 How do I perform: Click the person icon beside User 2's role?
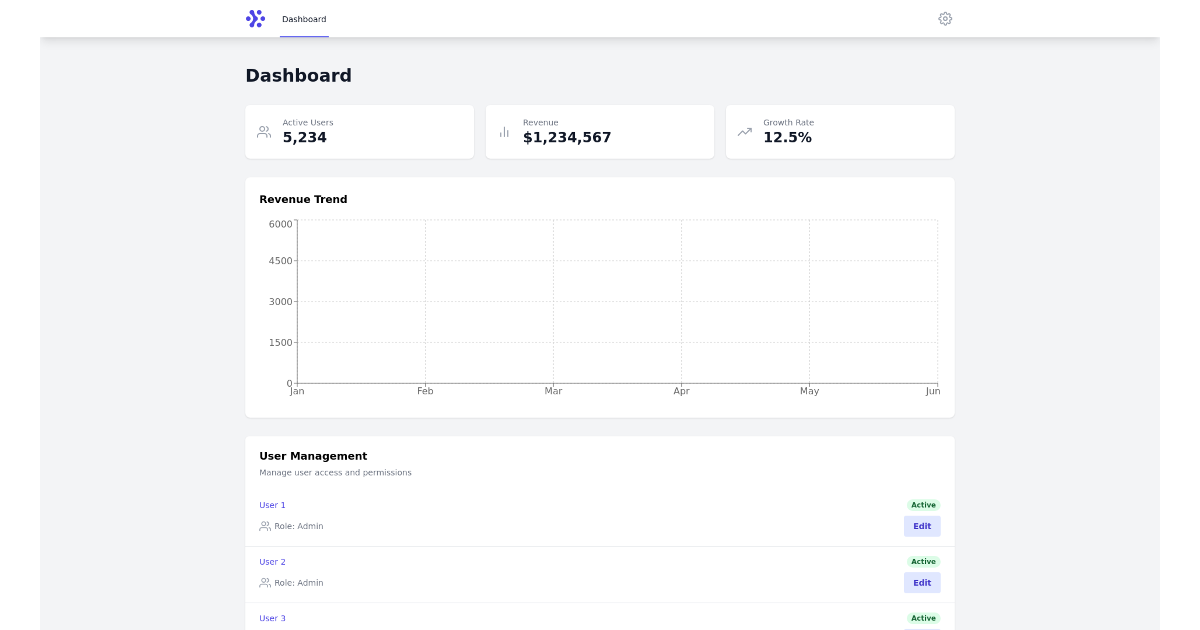tap(264, 583)
